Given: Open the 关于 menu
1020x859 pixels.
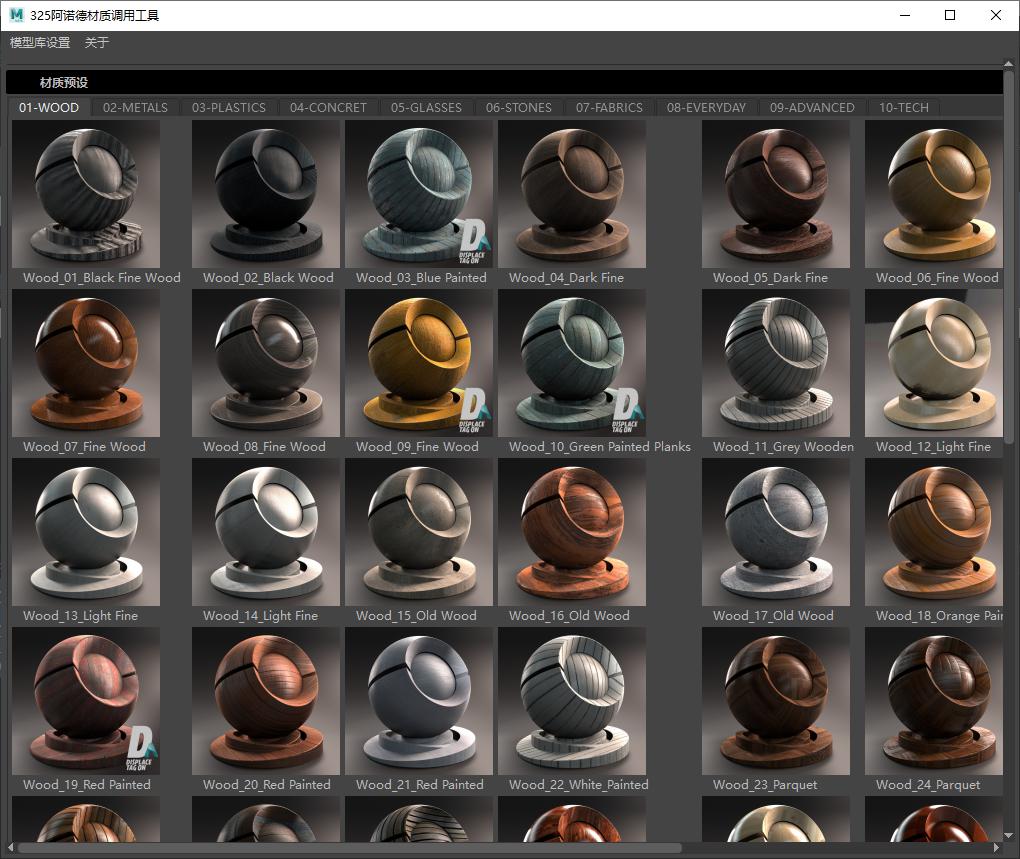Looking at the screenshot, I should [x=97, y=43].
